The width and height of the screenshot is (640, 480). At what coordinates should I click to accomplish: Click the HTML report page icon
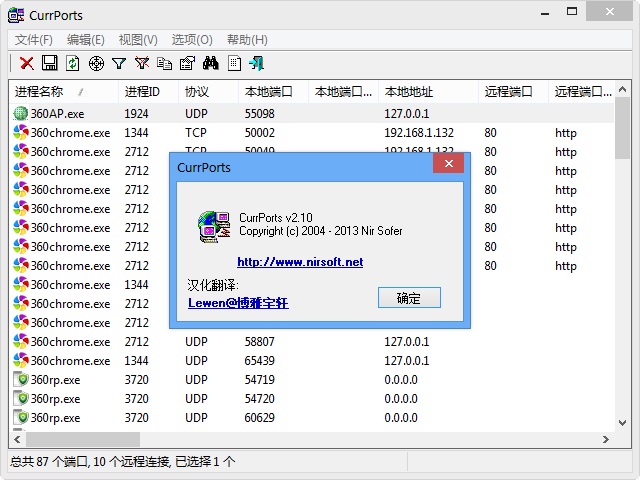click(x=234, y=63)
